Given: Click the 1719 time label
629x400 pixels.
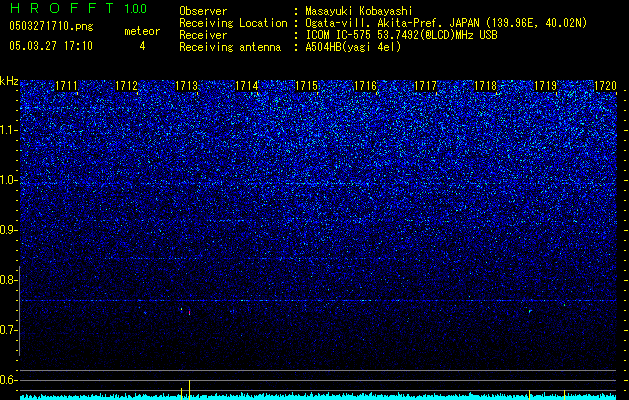Looking at the screenshot, I should pos(546,86).
